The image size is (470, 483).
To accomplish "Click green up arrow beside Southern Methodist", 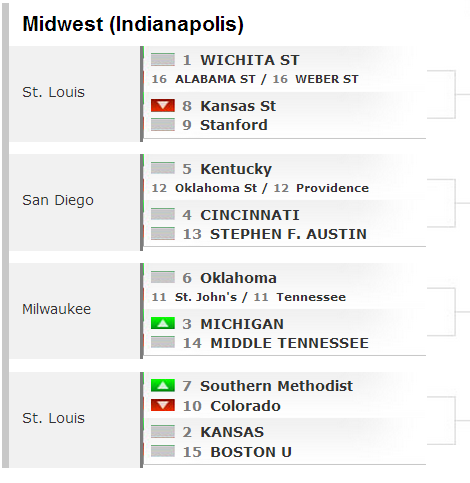I will [x=163, y=386].
